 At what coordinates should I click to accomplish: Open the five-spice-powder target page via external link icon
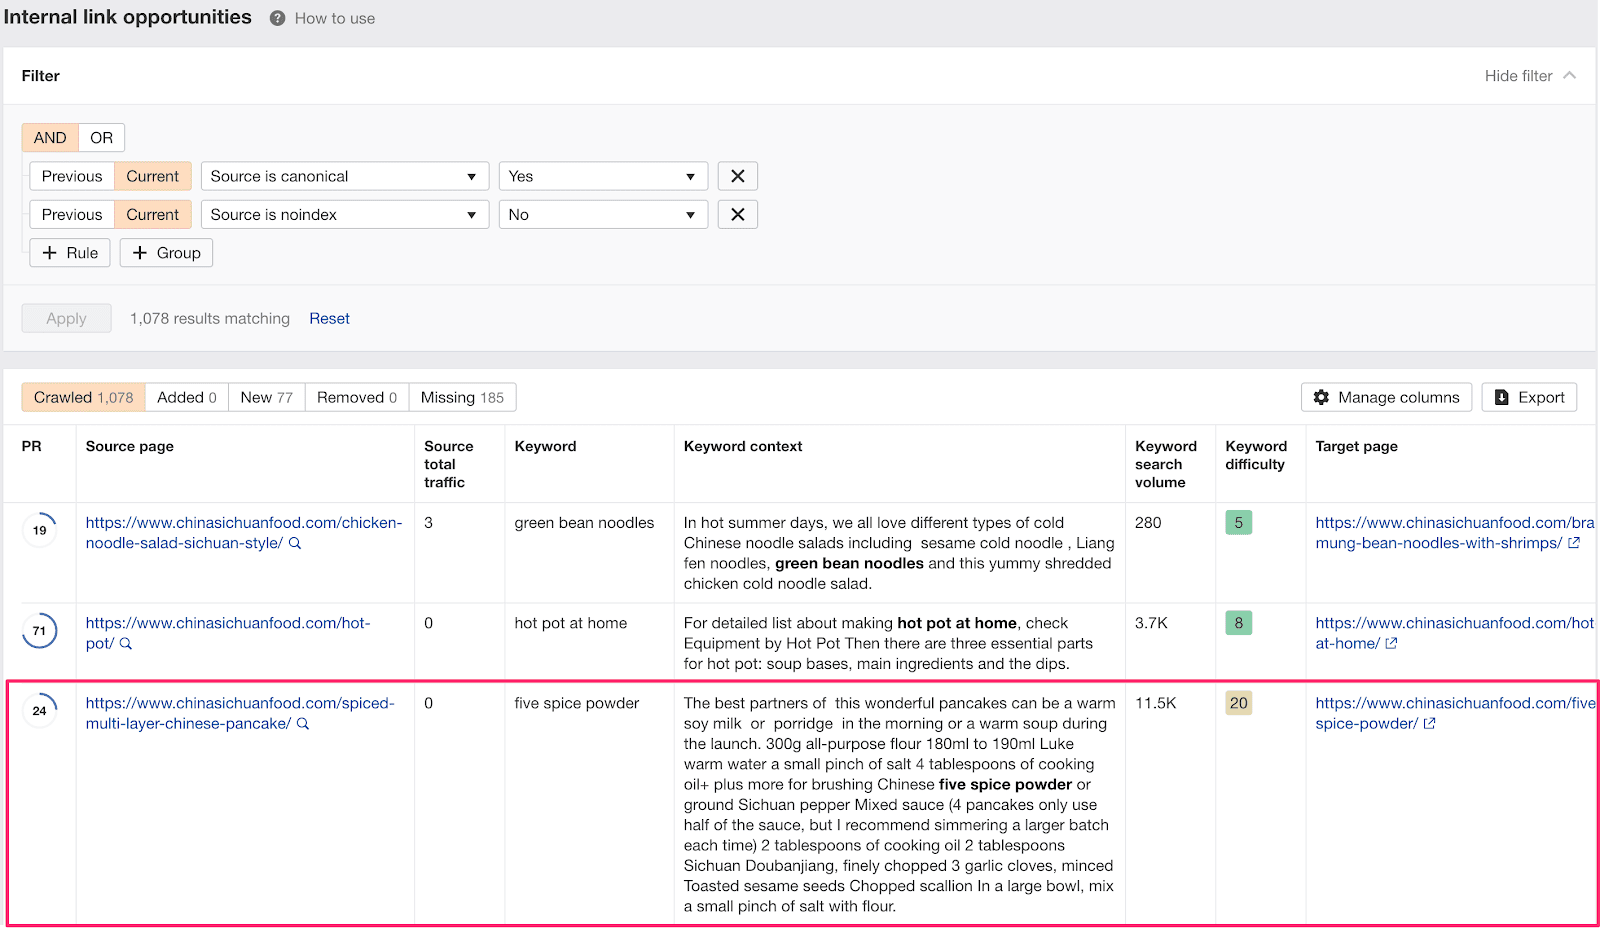pyautogui.click(x=1431, y=723)
